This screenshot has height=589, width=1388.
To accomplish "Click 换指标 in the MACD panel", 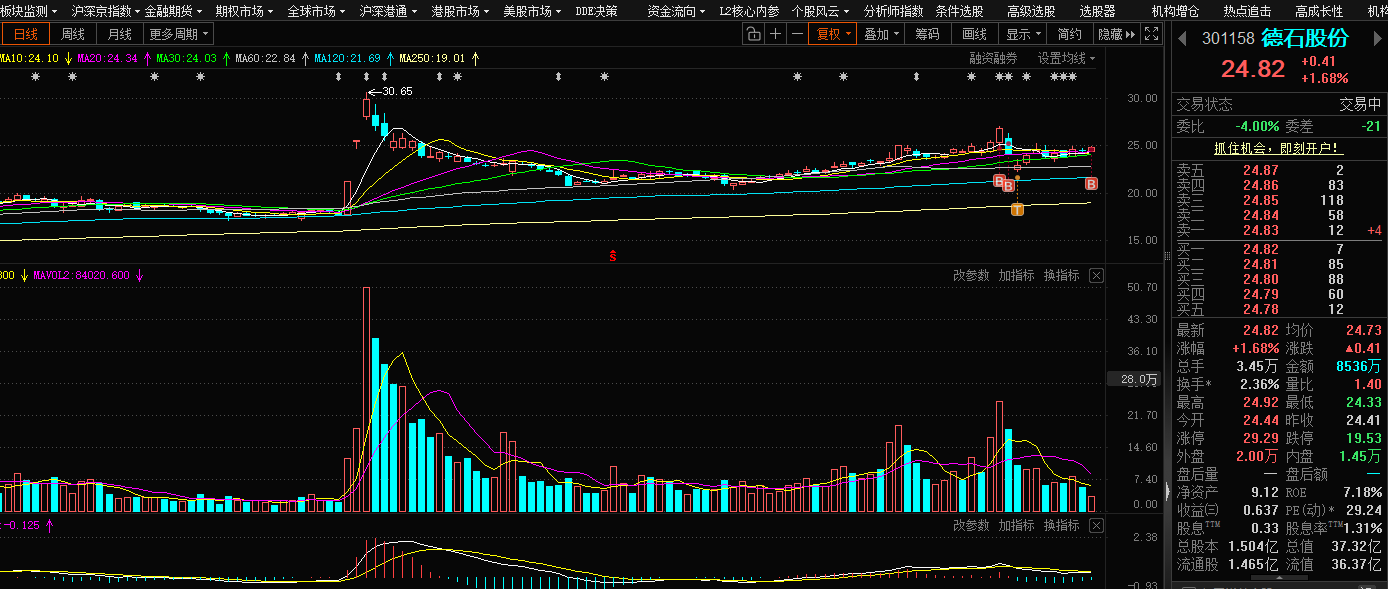I will [x=1062, y=525].
